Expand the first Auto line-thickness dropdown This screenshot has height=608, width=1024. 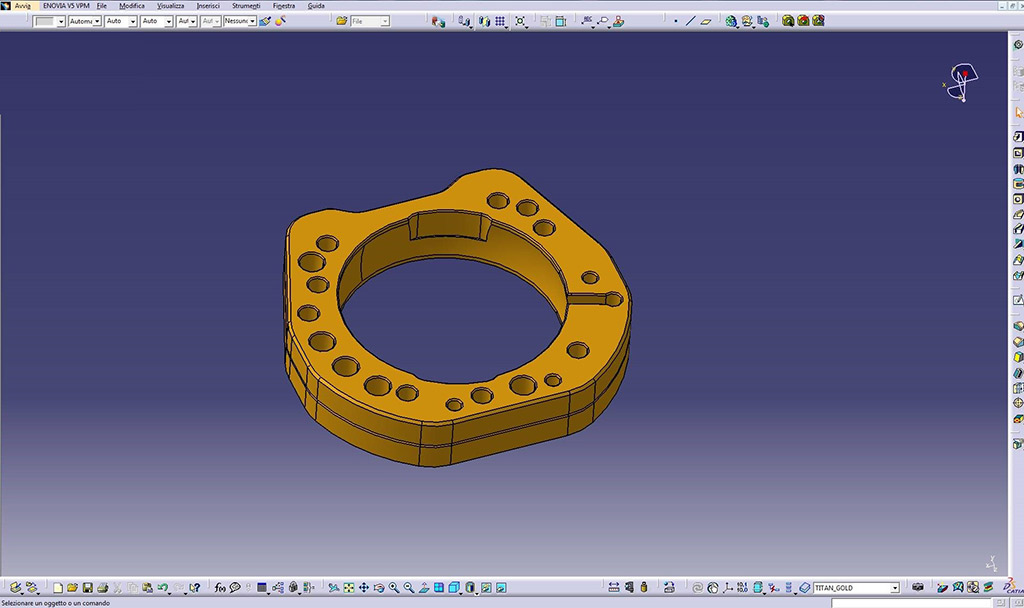pos(133,22)
